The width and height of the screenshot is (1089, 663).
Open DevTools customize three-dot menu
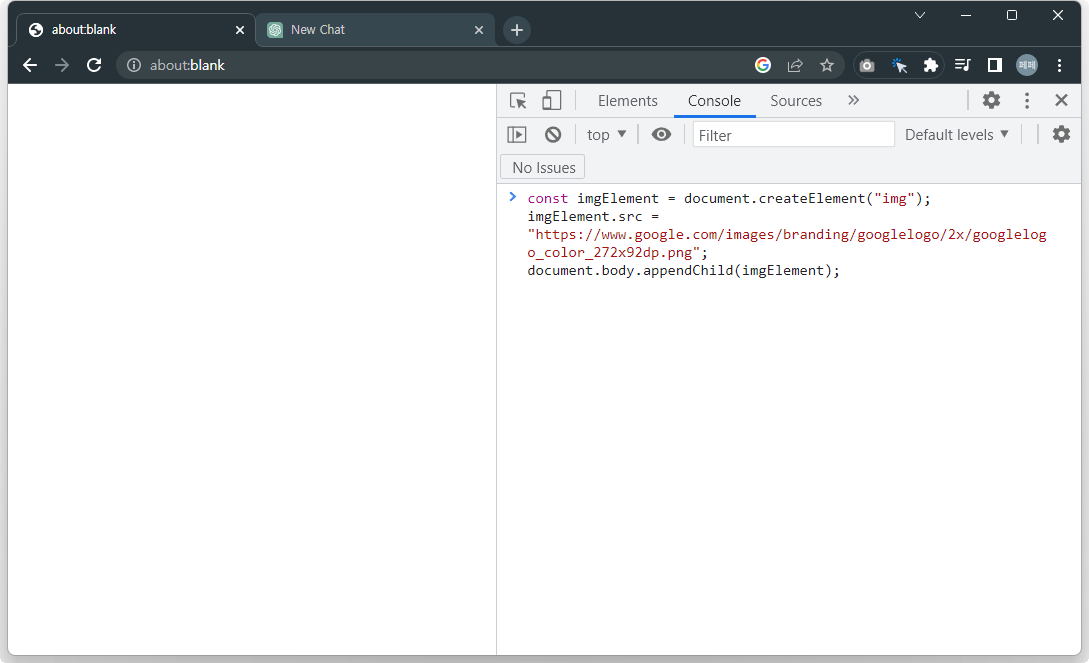tap(1026, 100)
